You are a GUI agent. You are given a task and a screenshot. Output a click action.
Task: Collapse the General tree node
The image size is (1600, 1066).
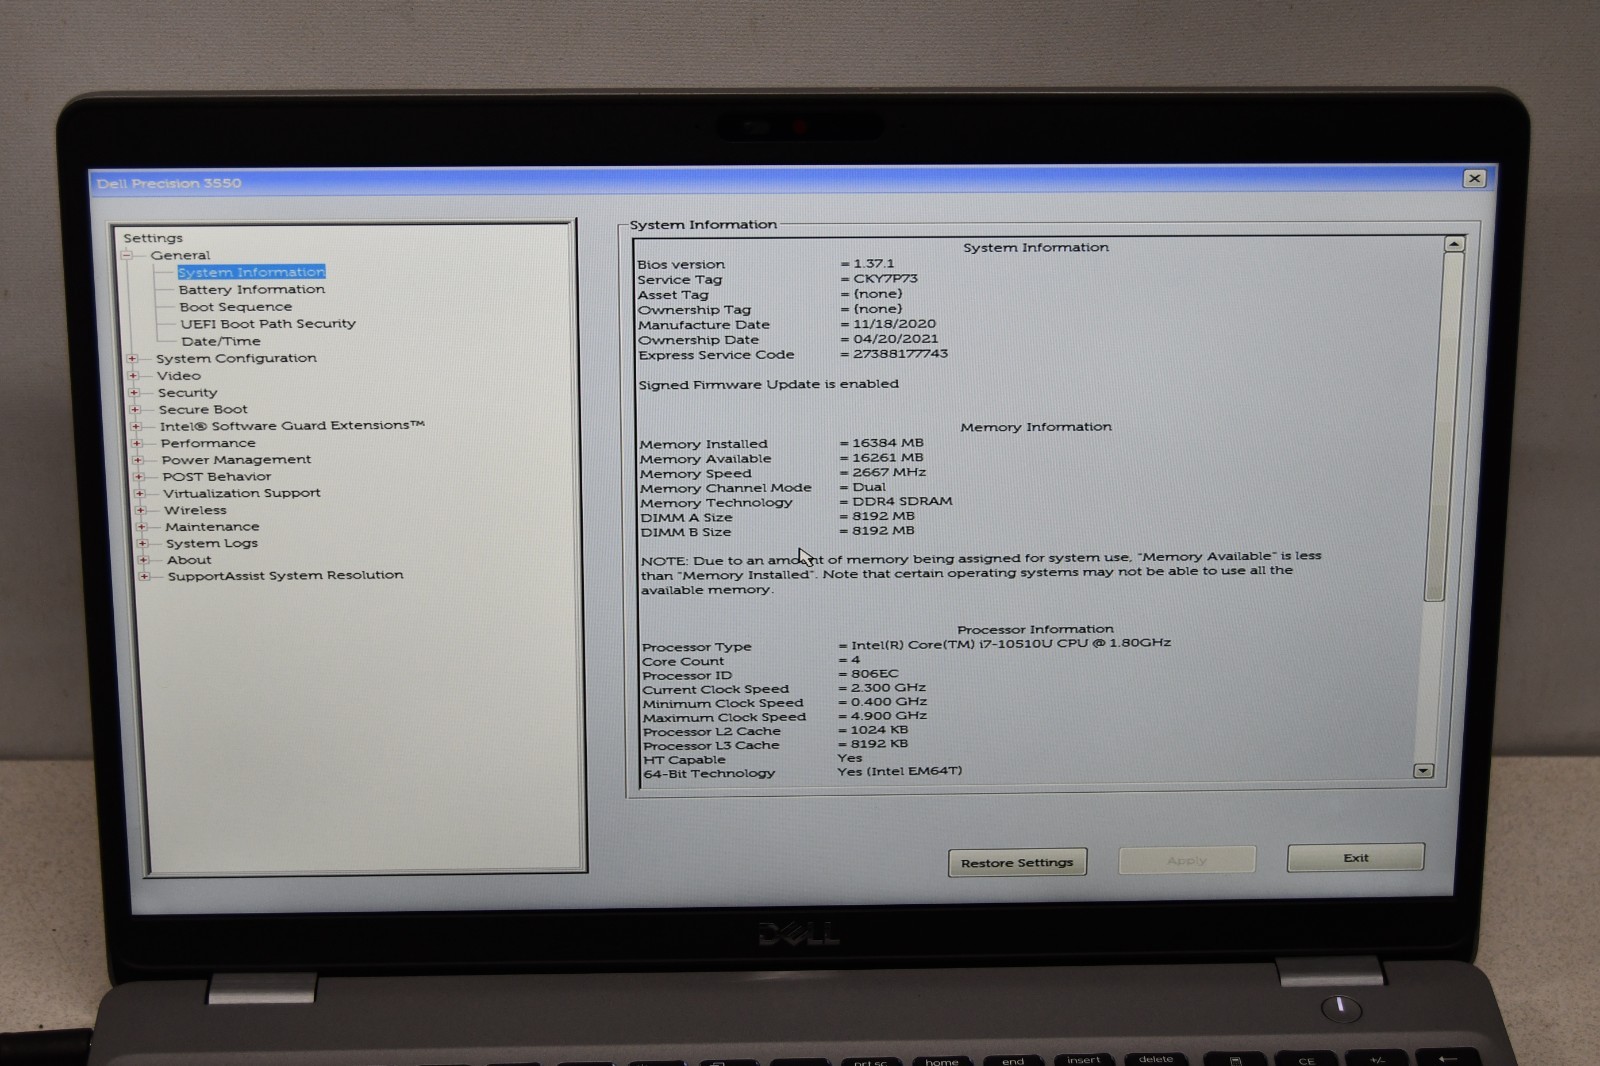point(127,255)
